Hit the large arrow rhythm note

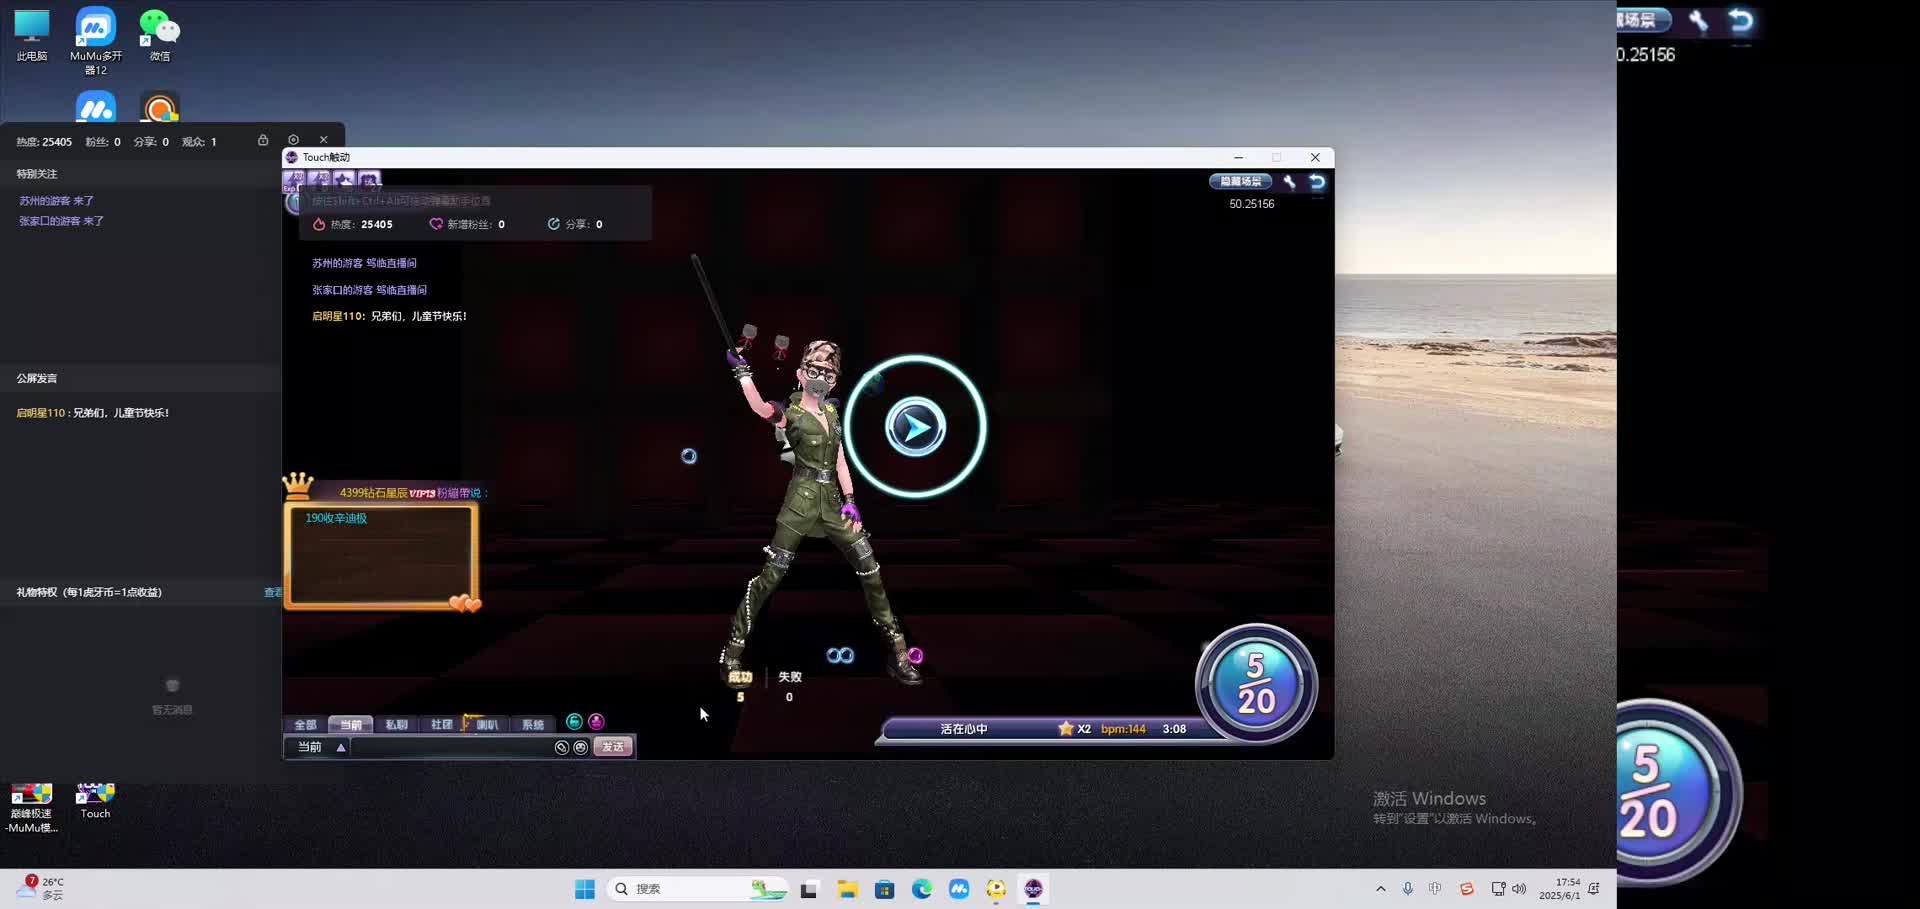(915, 427)
